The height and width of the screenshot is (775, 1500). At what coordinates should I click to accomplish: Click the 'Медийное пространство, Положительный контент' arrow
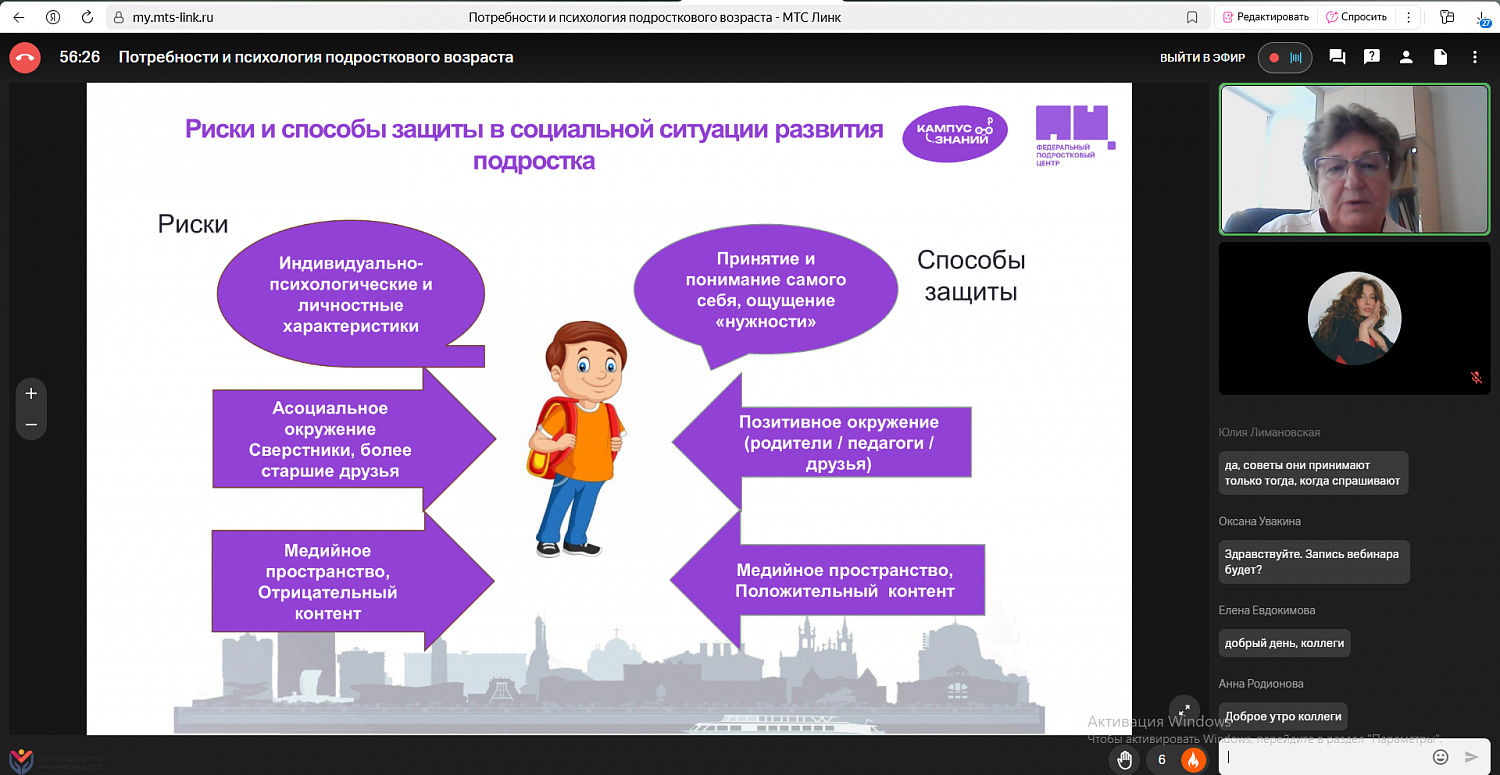click(827, 581)
